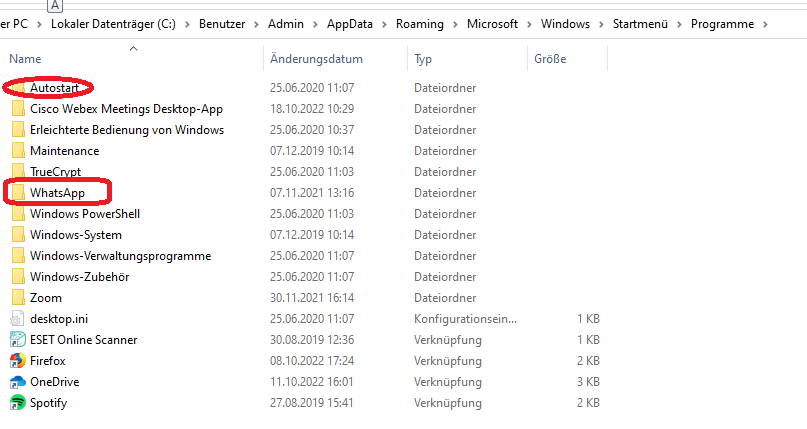
Task: Open the chevron after Windows breadcrumb
Action: [601, 24]
